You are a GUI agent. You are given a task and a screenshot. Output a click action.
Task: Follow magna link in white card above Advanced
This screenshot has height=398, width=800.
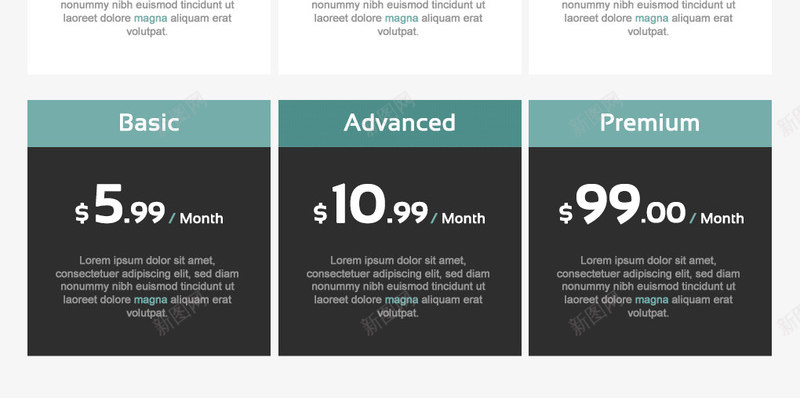(x=402, y=18)
